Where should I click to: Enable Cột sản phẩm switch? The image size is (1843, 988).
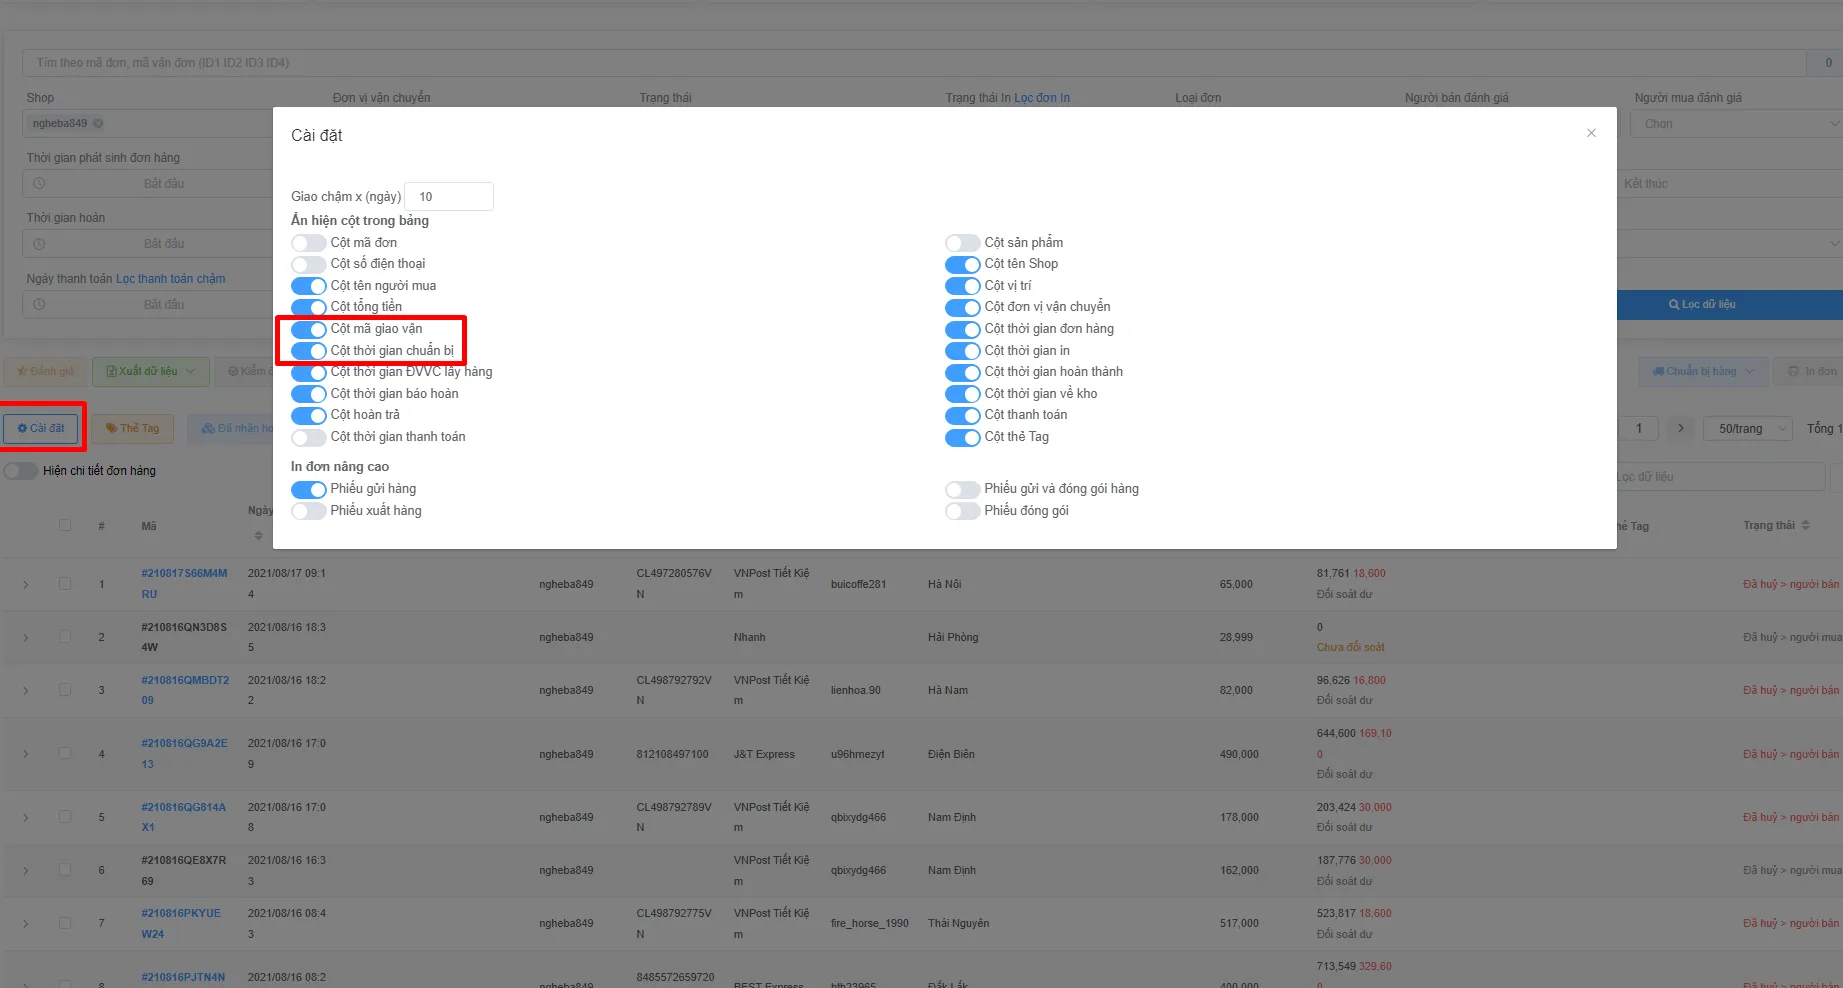click(963, 243)
